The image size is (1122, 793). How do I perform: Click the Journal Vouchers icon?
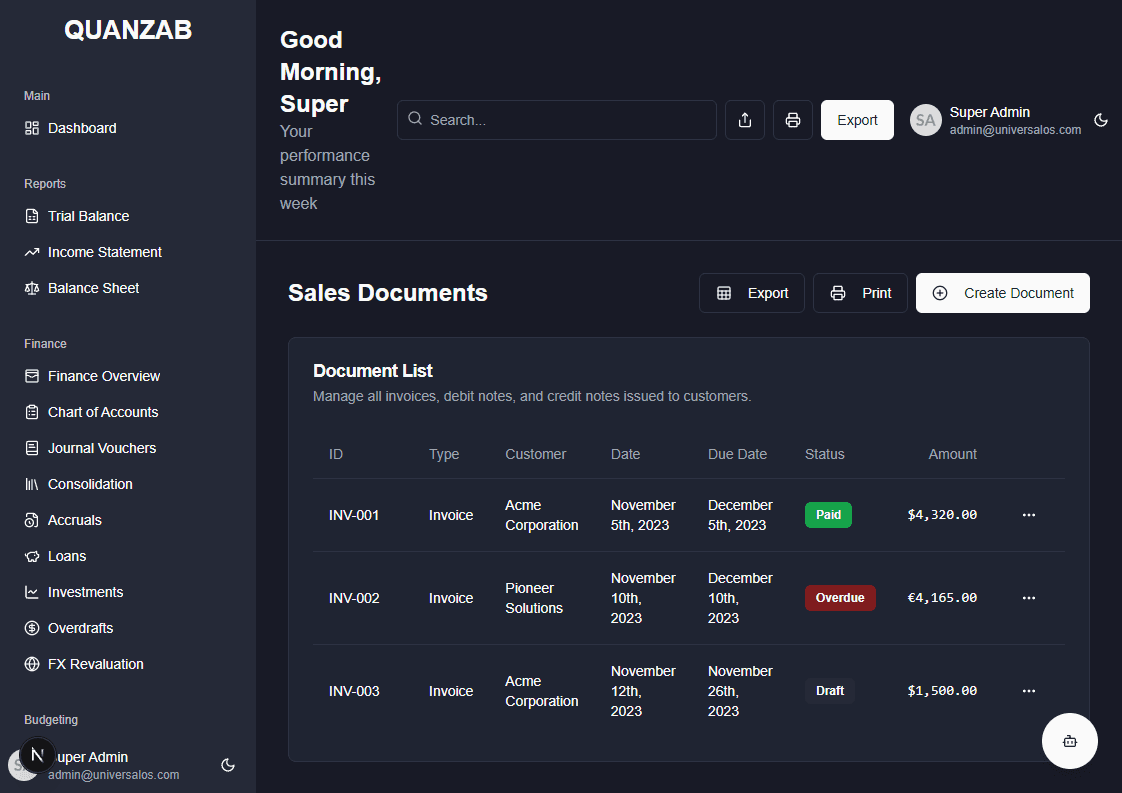(31, 448)
